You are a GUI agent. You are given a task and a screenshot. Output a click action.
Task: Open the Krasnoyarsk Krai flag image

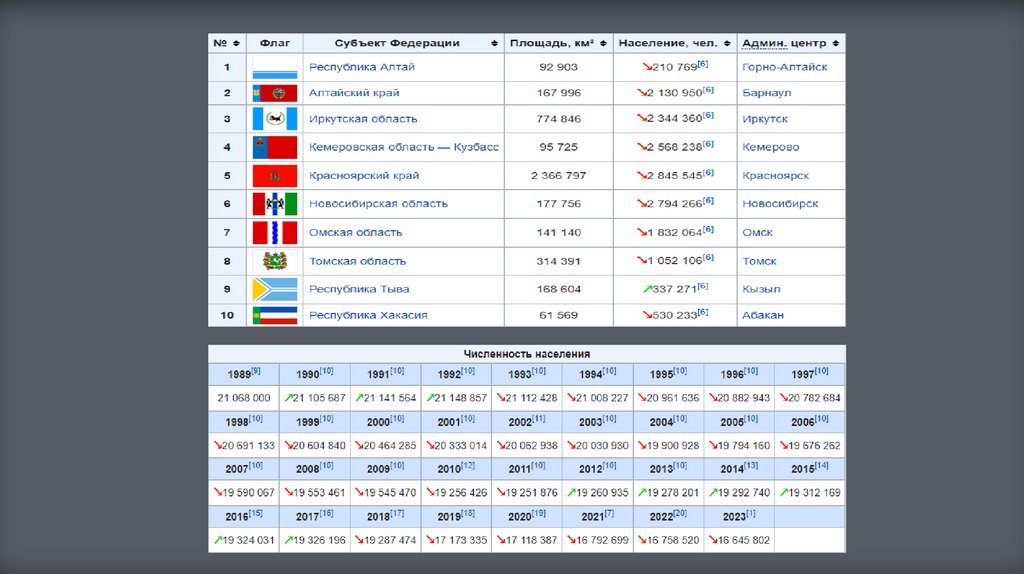274,176
